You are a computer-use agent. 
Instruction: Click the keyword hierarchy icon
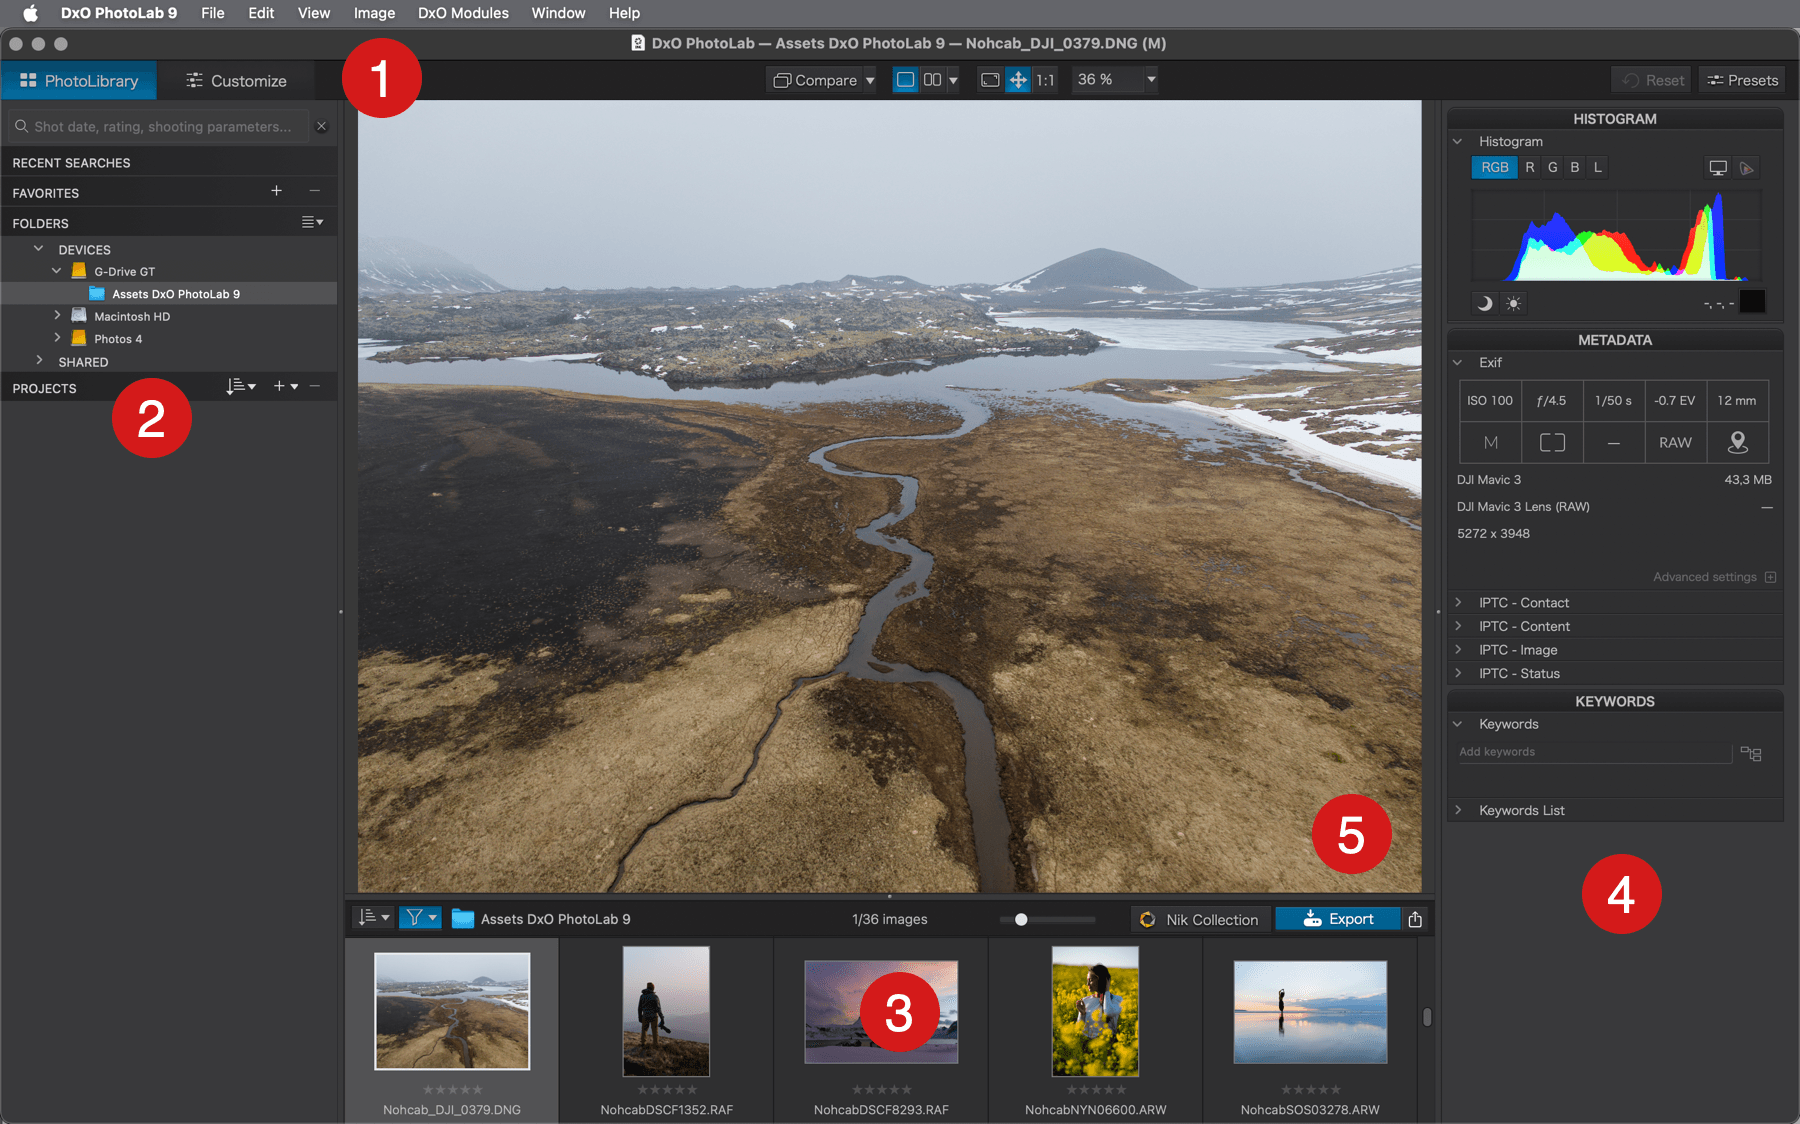[x=1751, y=753]
